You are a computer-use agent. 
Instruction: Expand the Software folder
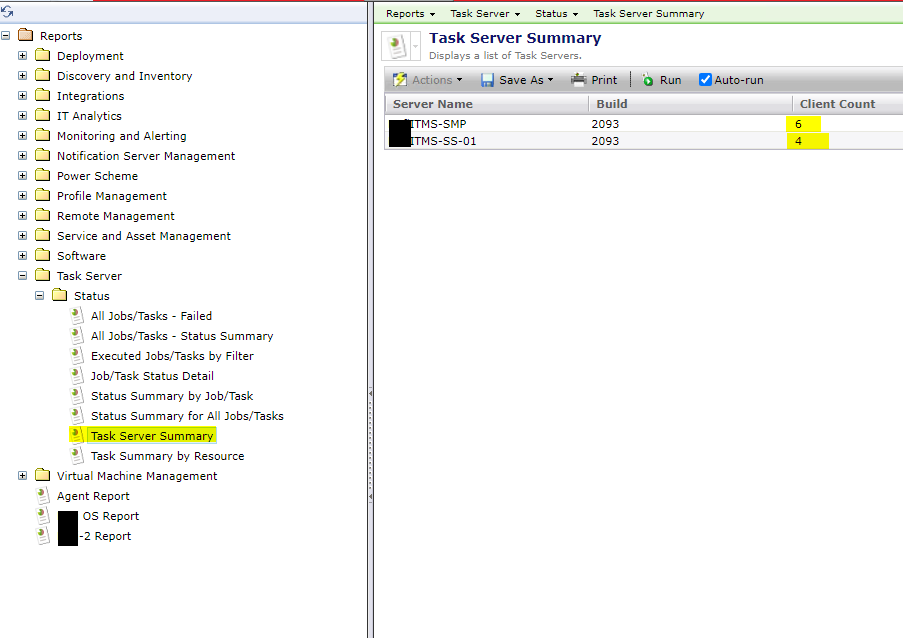(x=22, y=256)
